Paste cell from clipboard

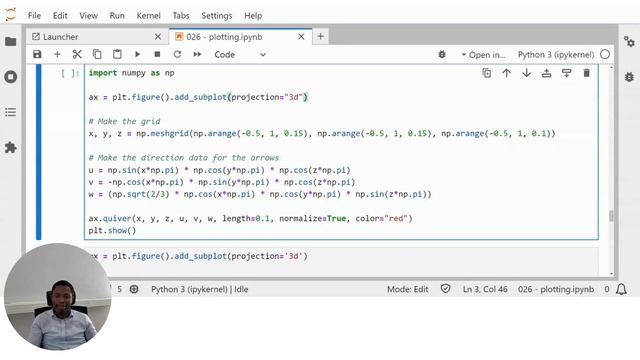coord(117,54)
